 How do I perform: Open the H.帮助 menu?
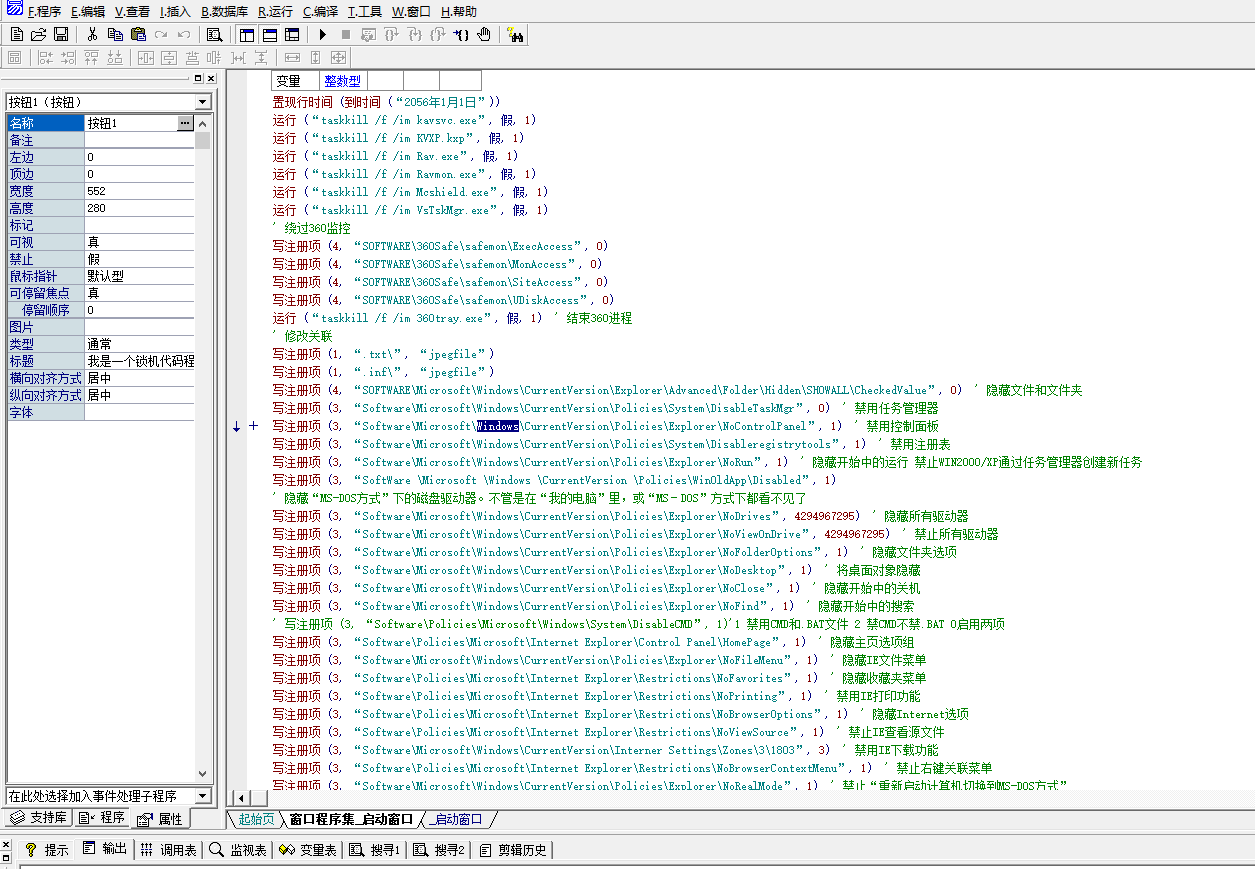458,12
